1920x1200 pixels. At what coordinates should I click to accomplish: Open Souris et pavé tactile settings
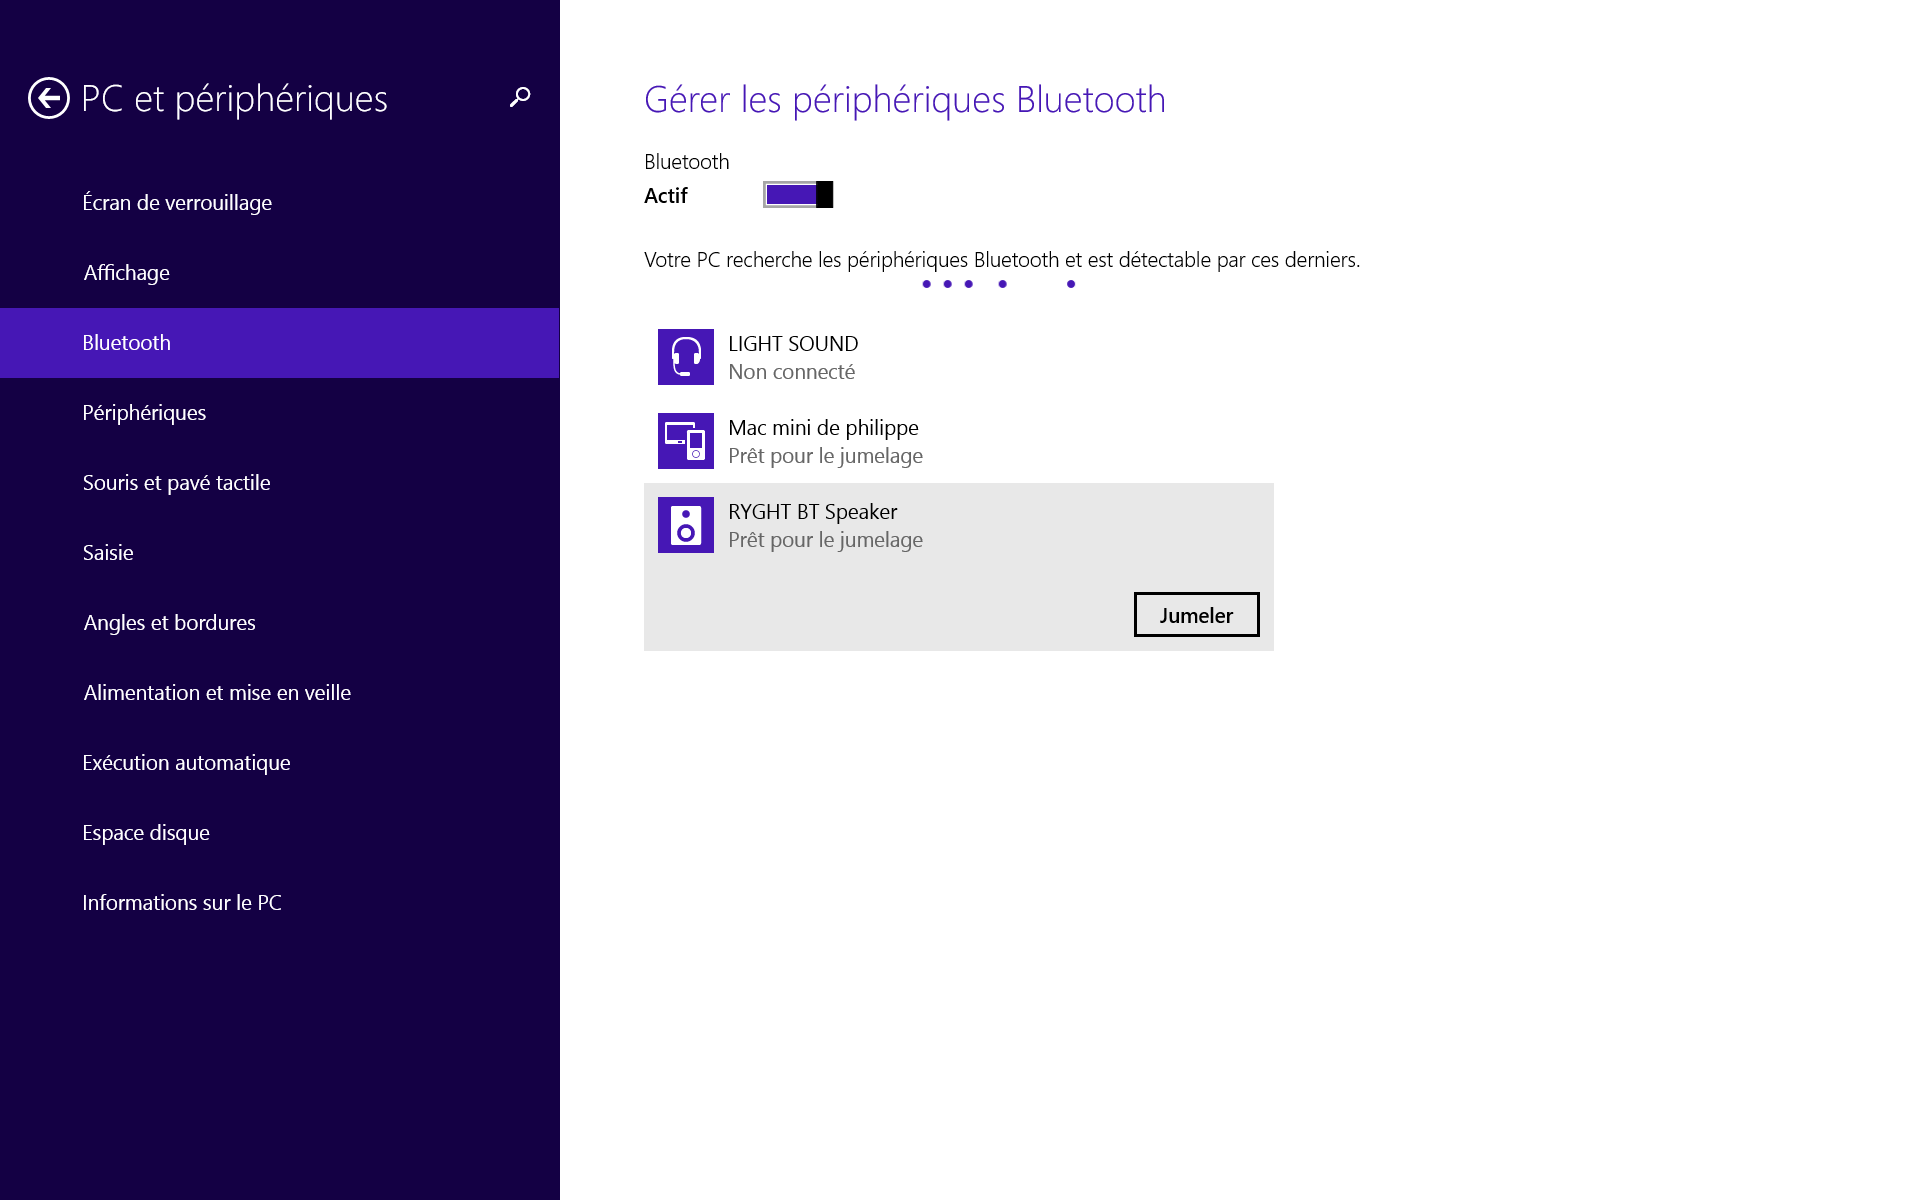pos(178,481)
